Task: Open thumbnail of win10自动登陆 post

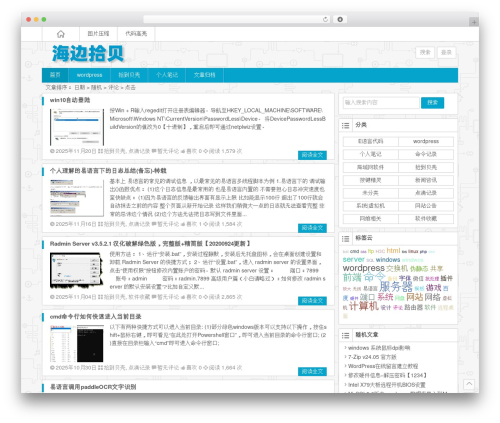Action: point(77,127)
